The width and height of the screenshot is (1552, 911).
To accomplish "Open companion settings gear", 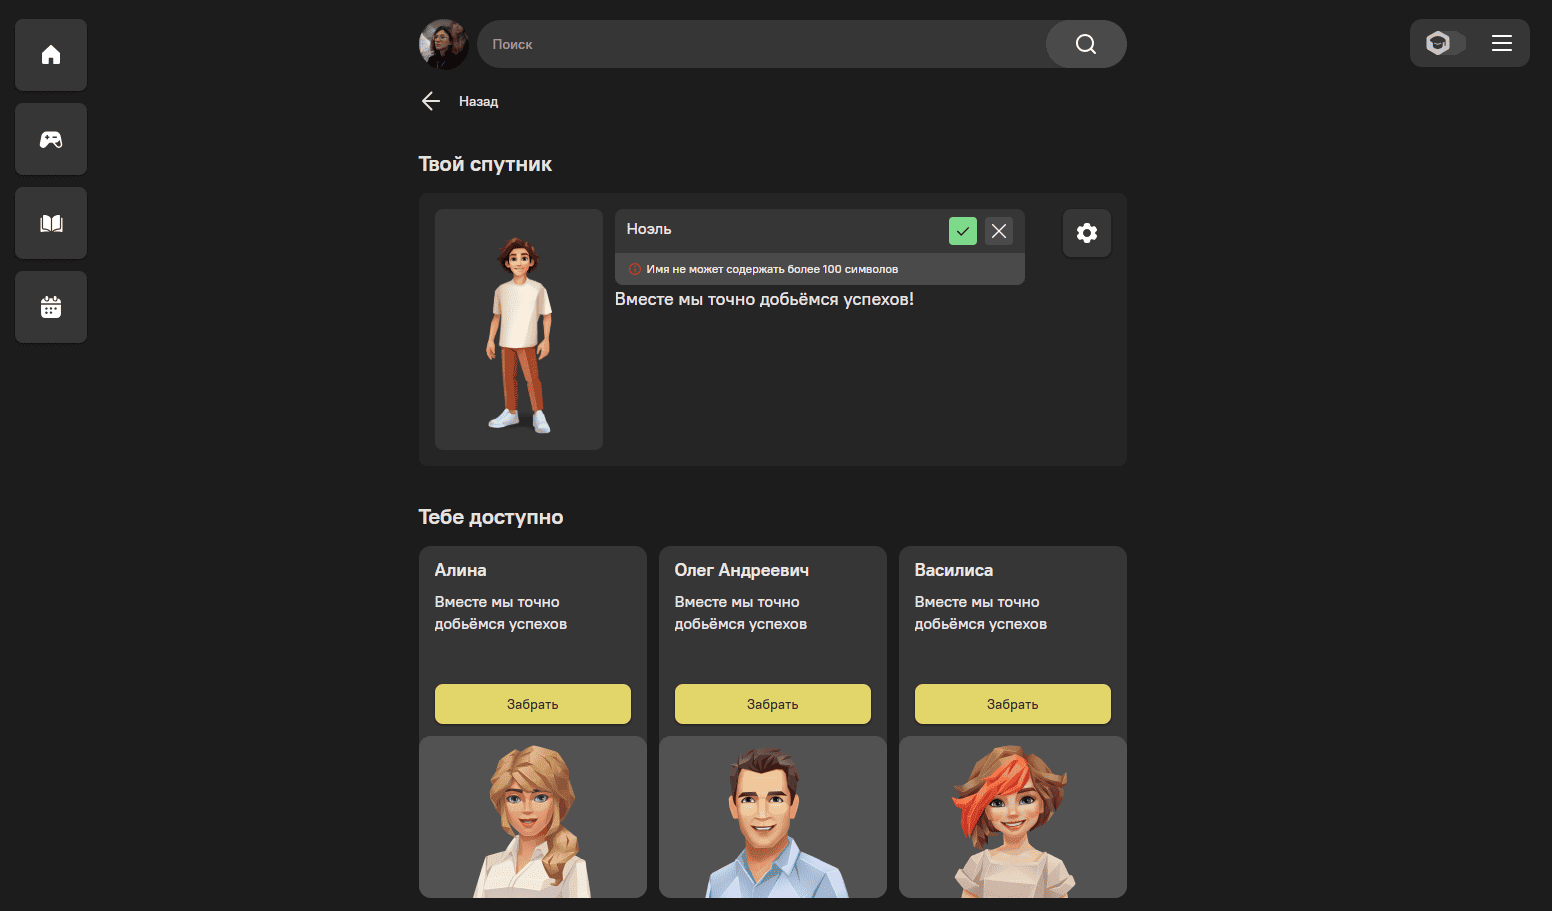I will [1086, 233].
